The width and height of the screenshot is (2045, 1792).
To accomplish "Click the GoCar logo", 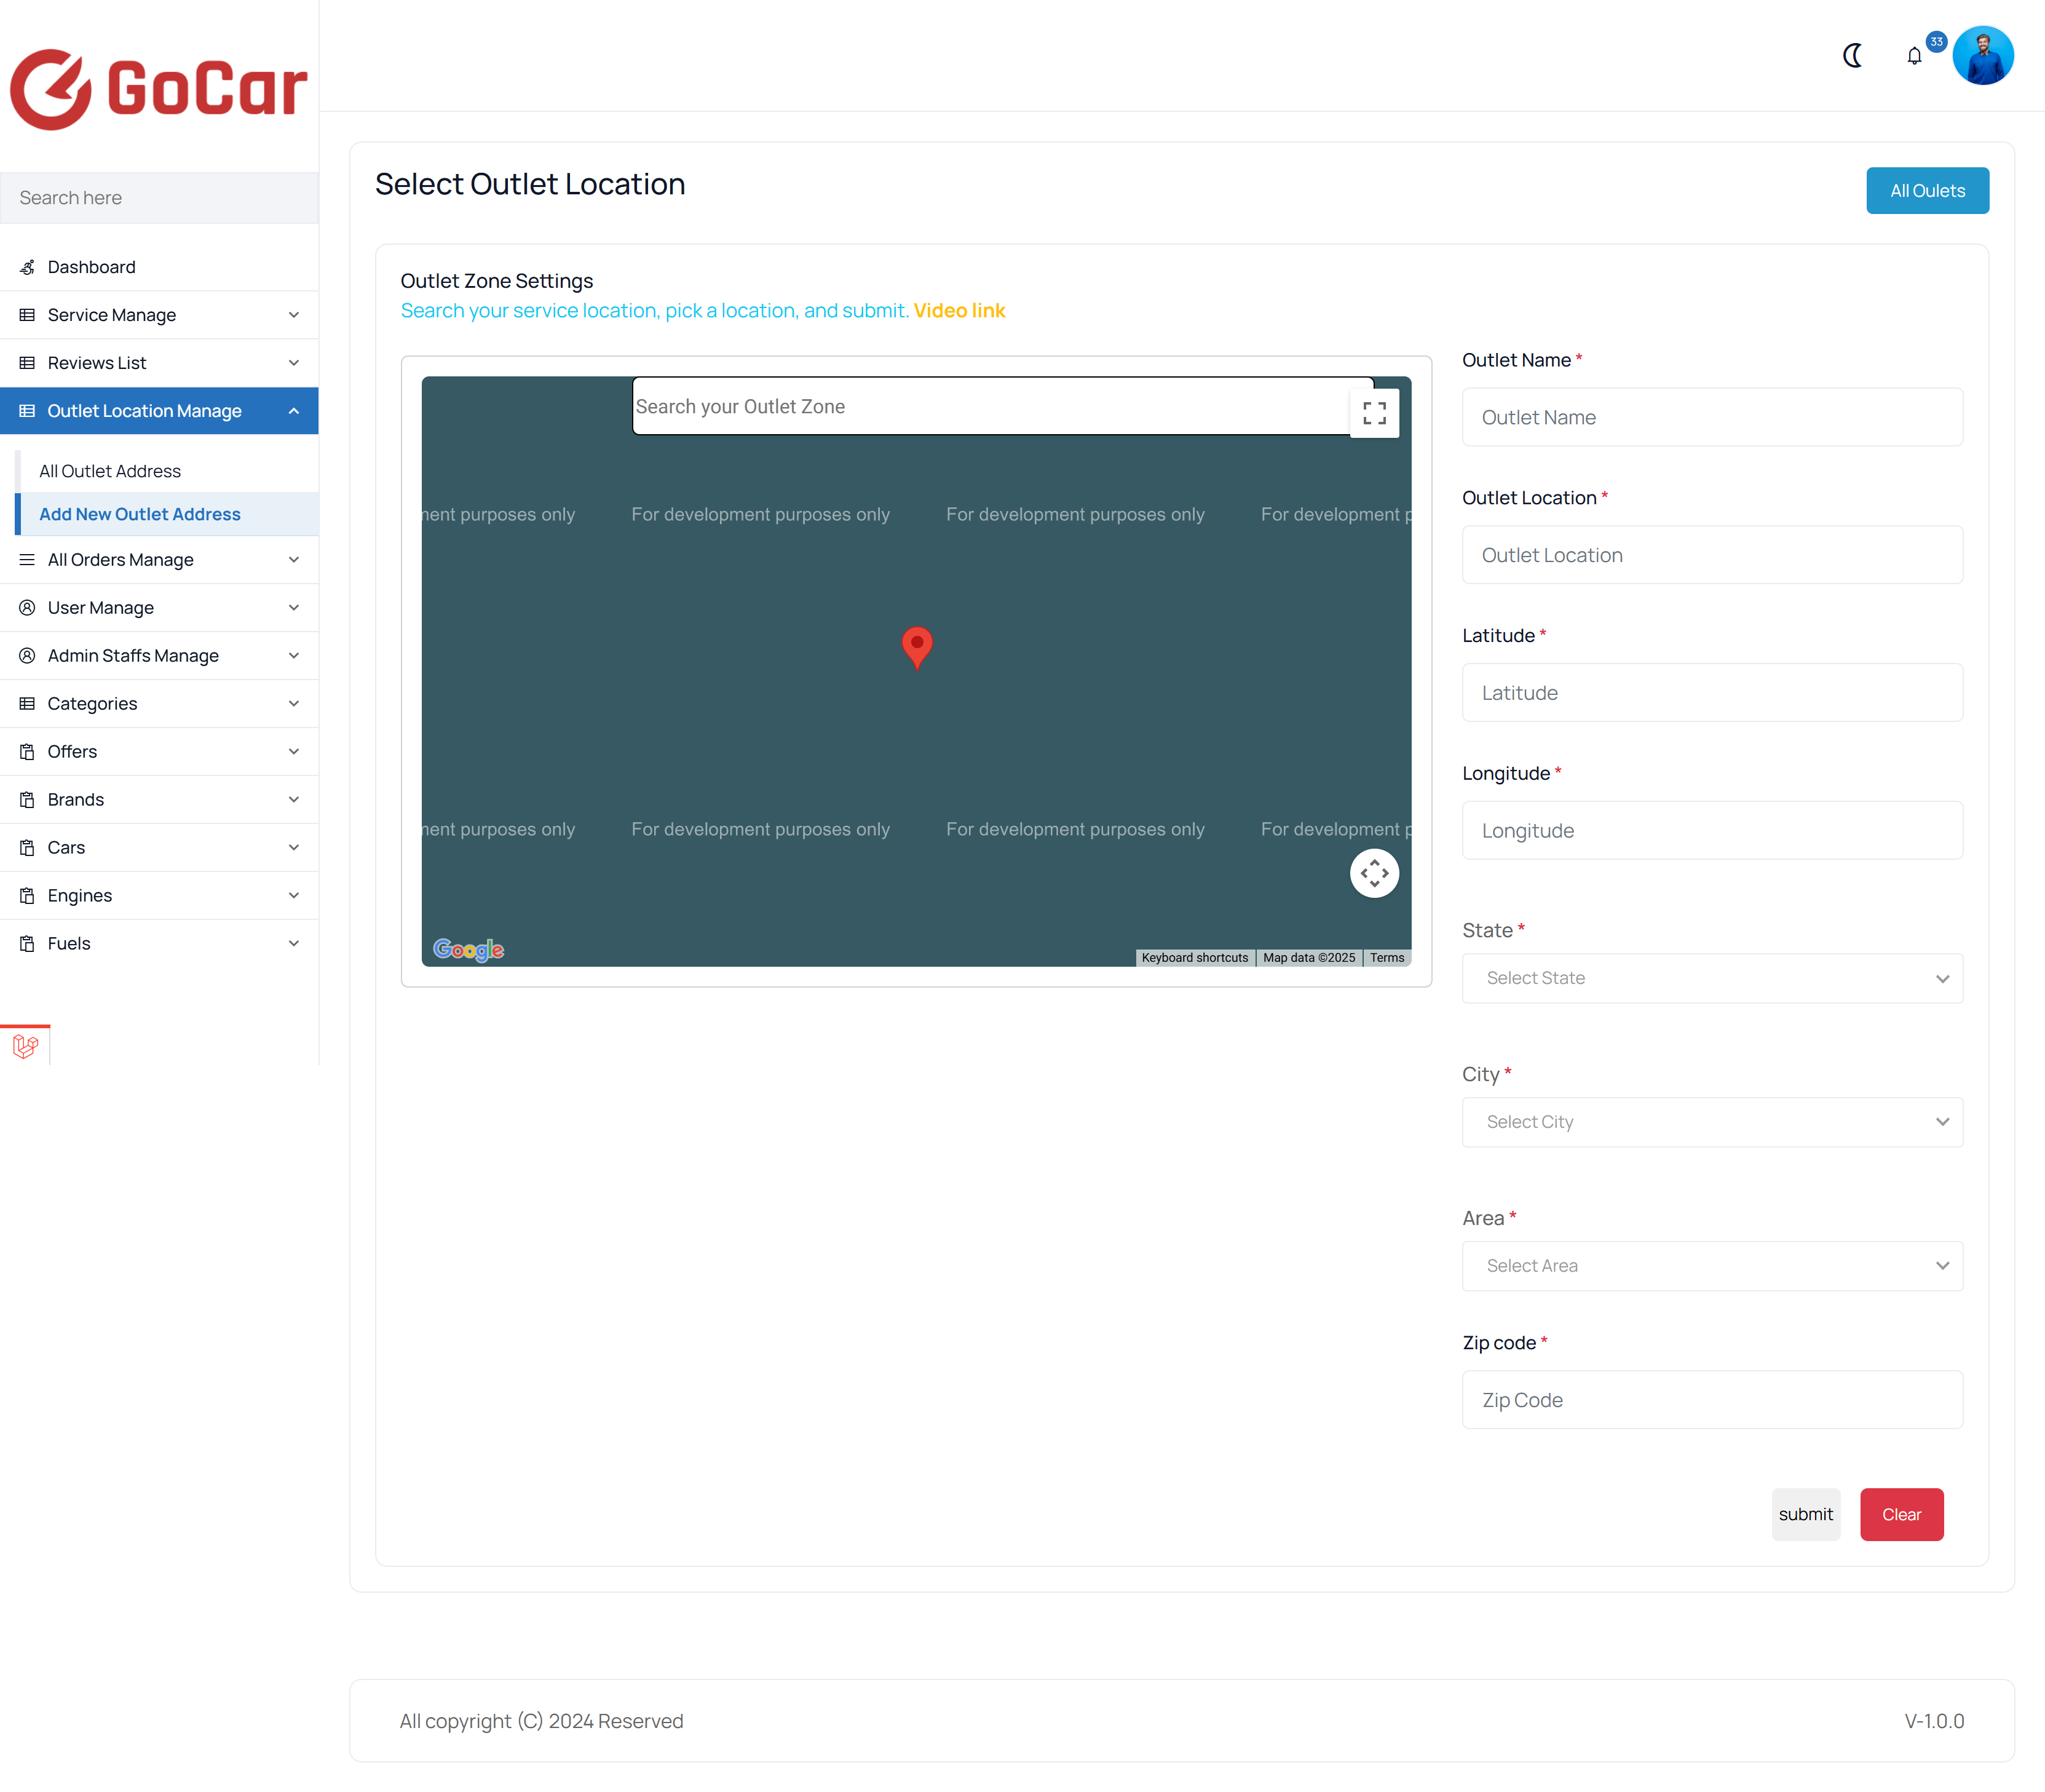I will click(x=158, y=89).
